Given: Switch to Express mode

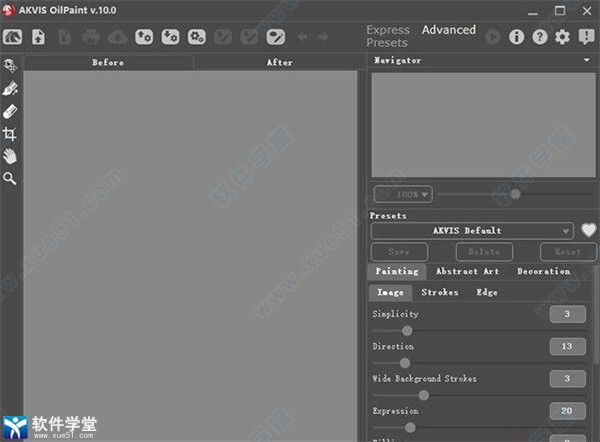Looking at the screenshot, I should (388, 30).
